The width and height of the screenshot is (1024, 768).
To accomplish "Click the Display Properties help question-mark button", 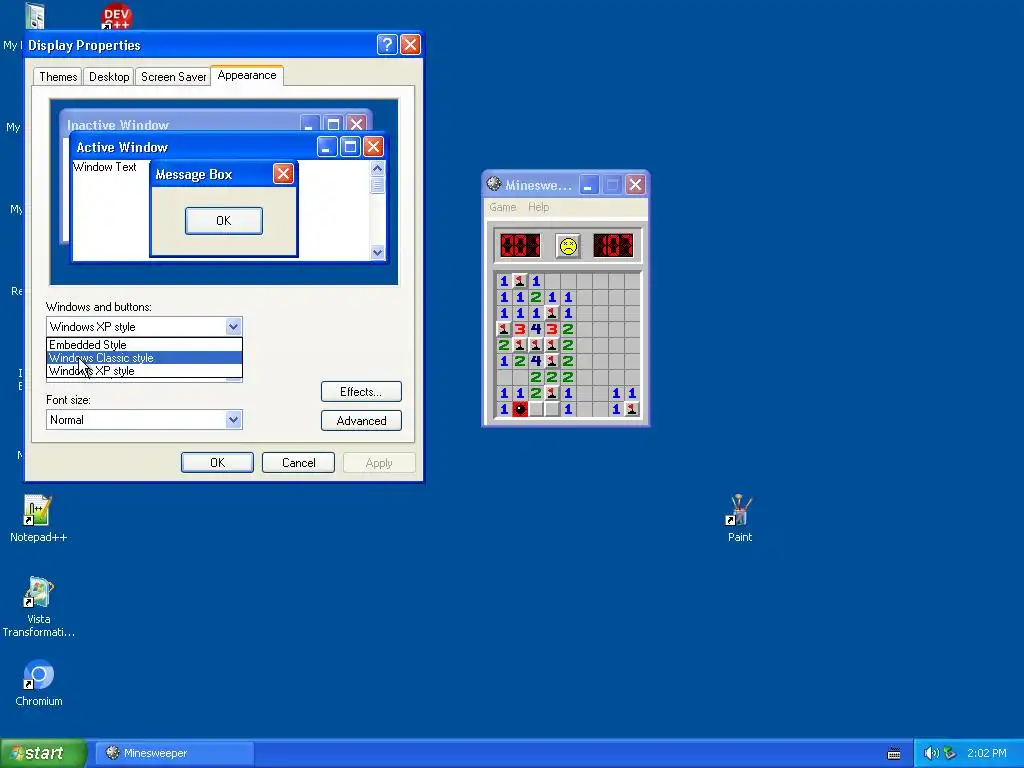I will click(x=387, y=44).
